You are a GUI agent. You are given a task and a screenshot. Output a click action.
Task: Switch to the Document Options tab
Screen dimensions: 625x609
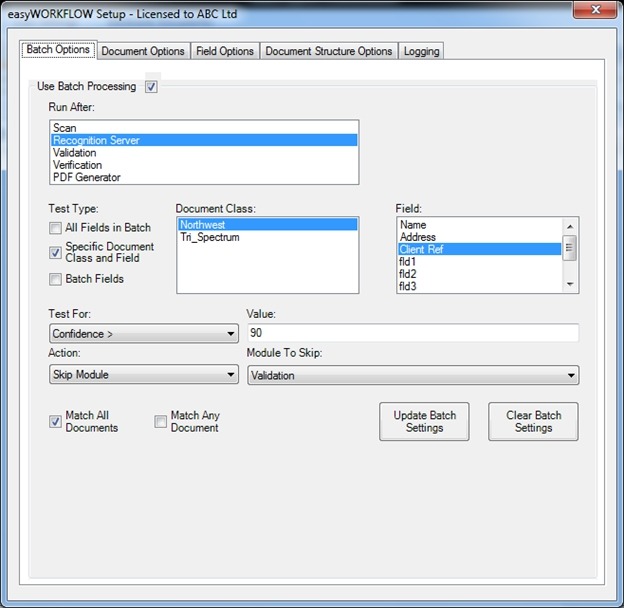tap(143, 51)
